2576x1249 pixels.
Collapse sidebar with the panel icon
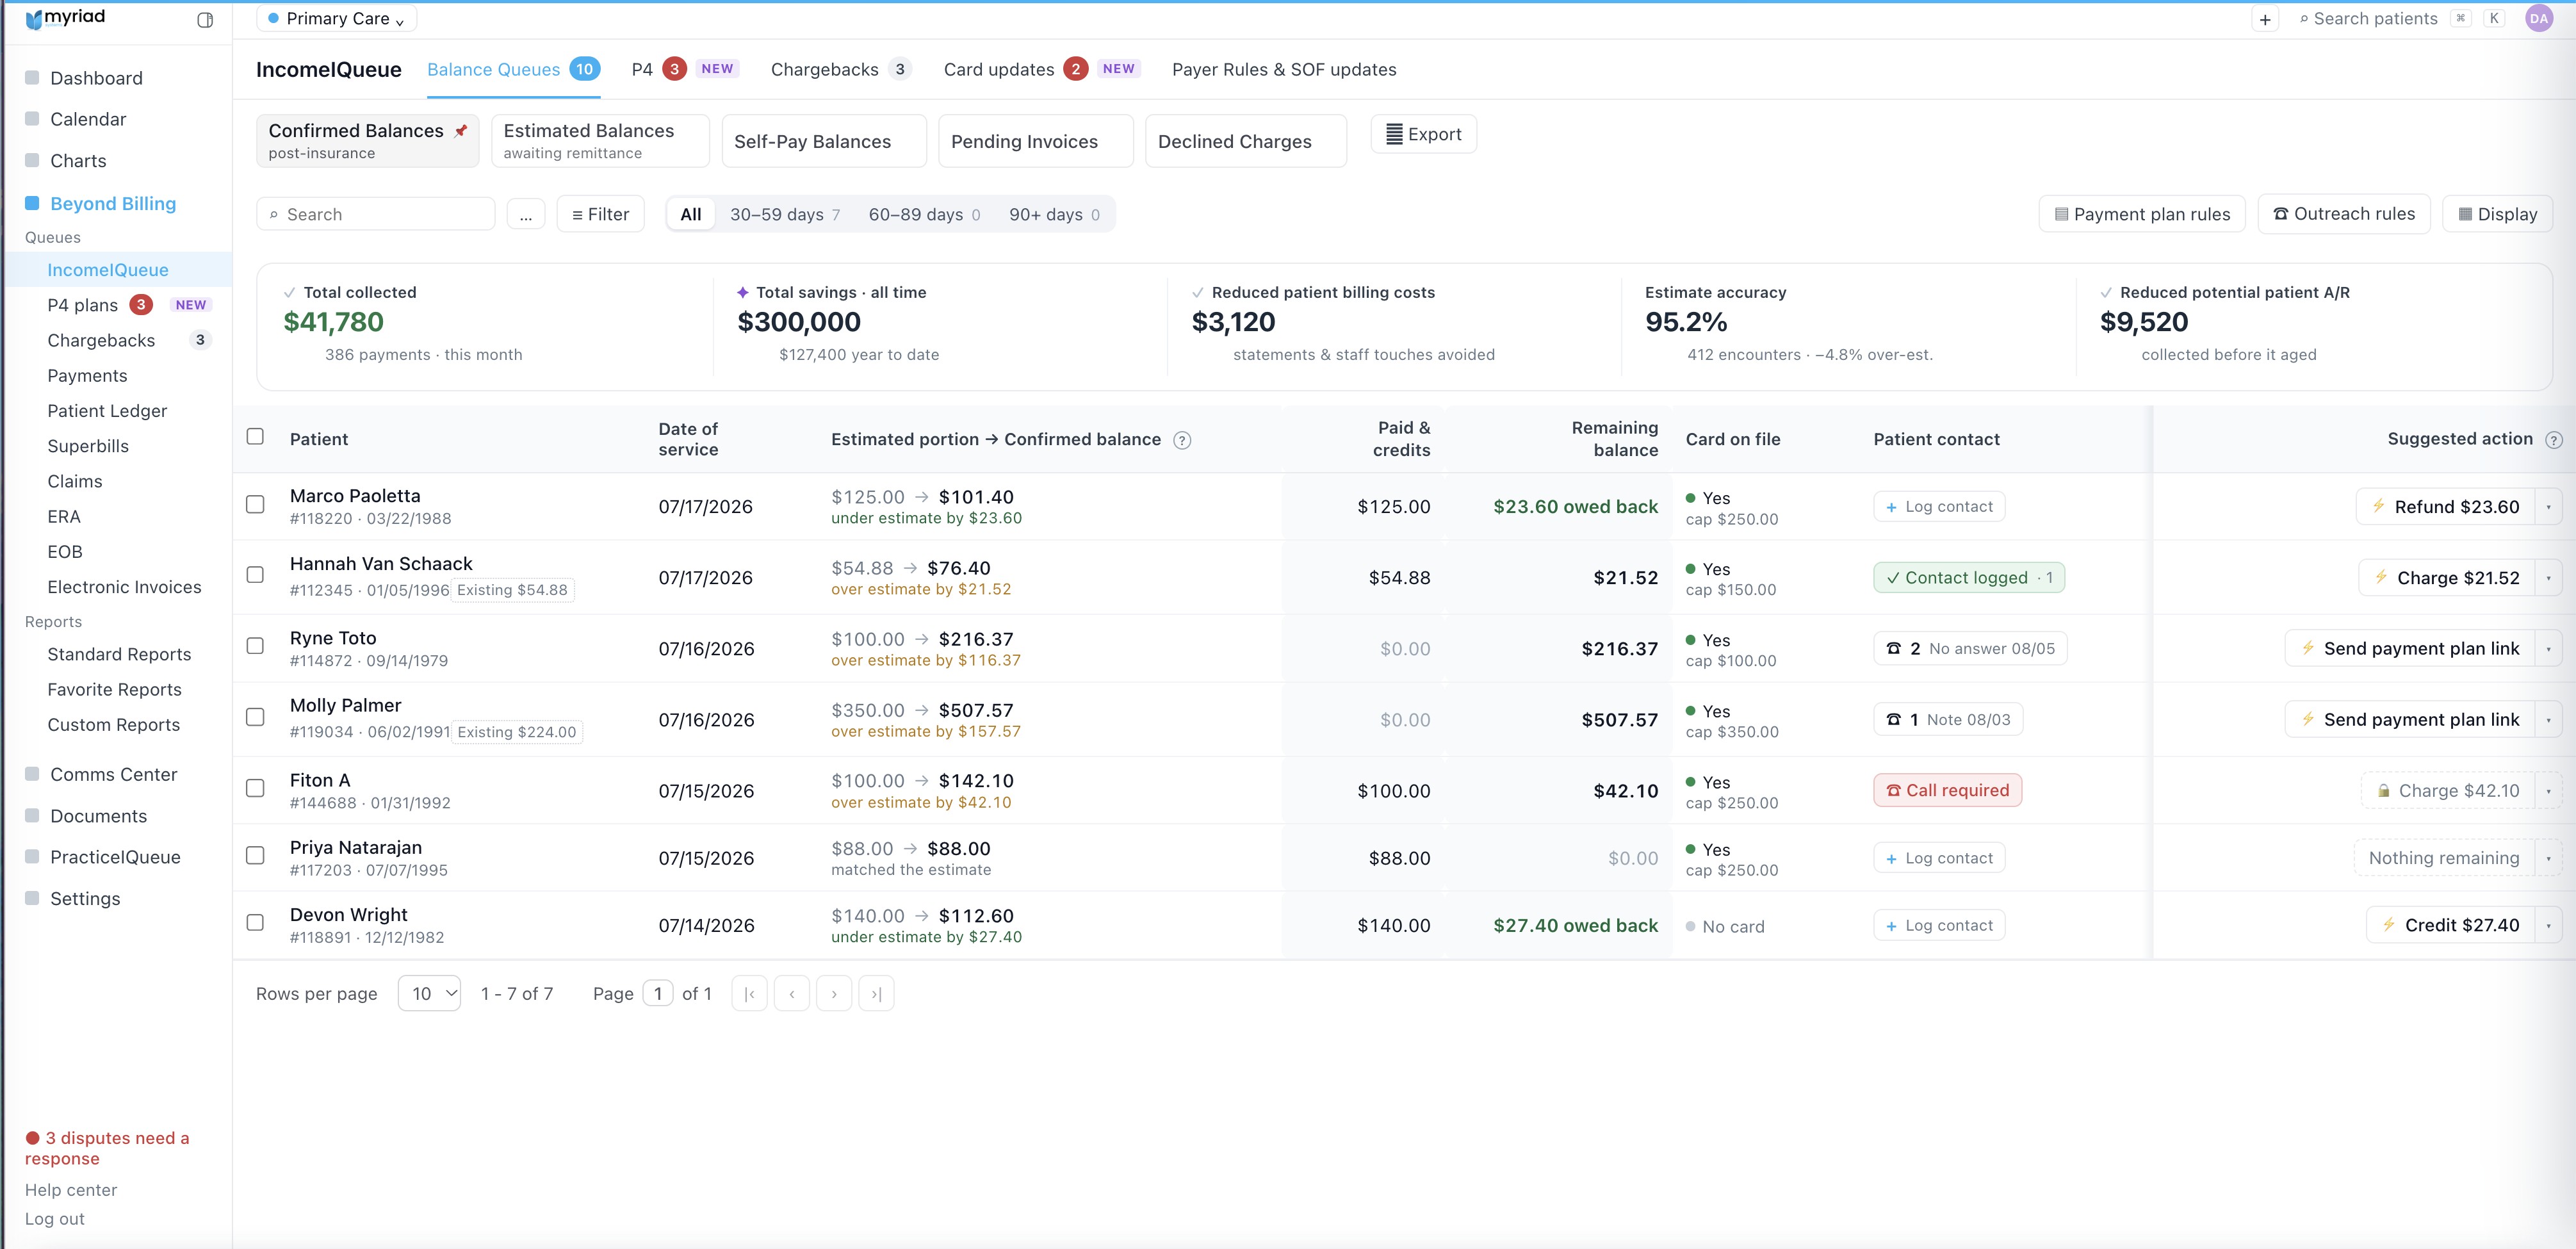pos(205,20)
